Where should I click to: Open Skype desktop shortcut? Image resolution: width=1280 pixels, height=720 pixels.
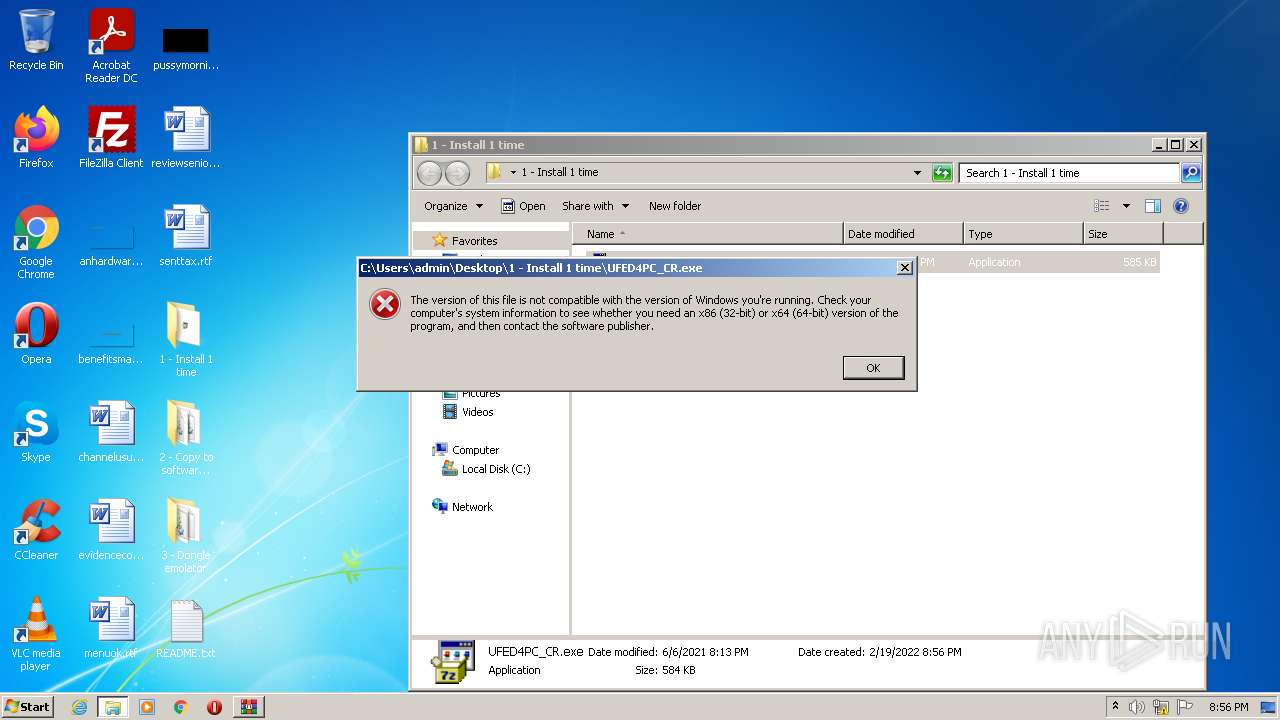click(36, 432)
